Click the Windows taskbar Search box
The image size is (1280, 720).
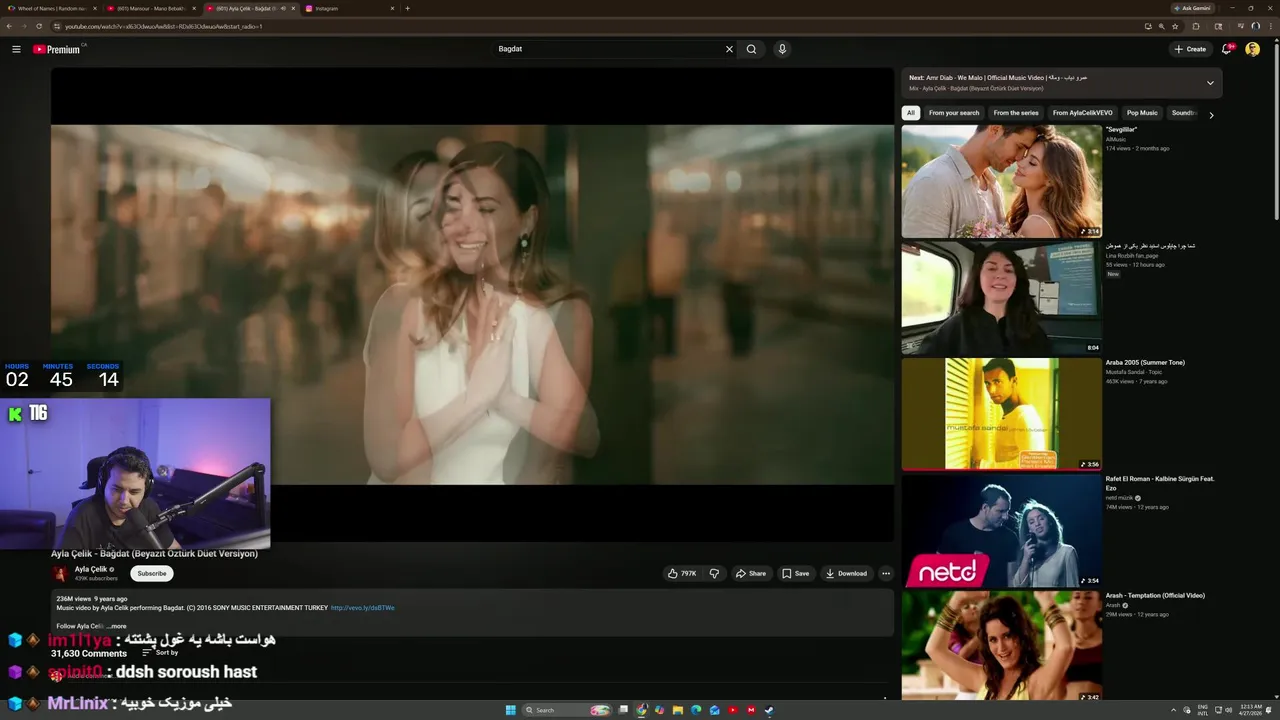point(568,710)
